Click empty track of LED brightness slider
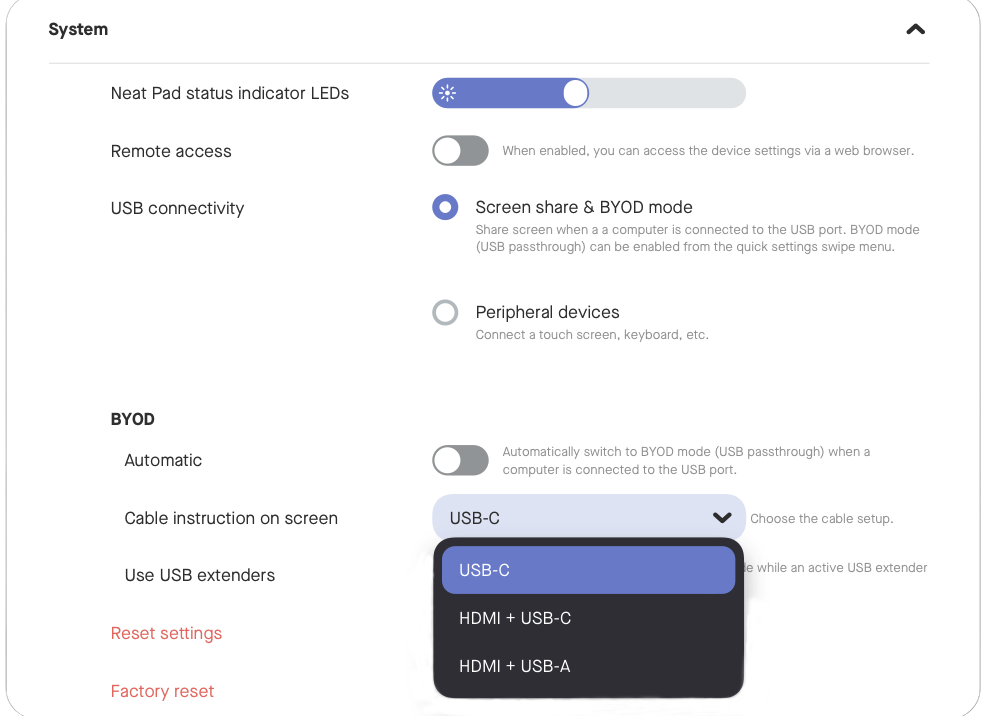987x716 pixels. (667, 93)
